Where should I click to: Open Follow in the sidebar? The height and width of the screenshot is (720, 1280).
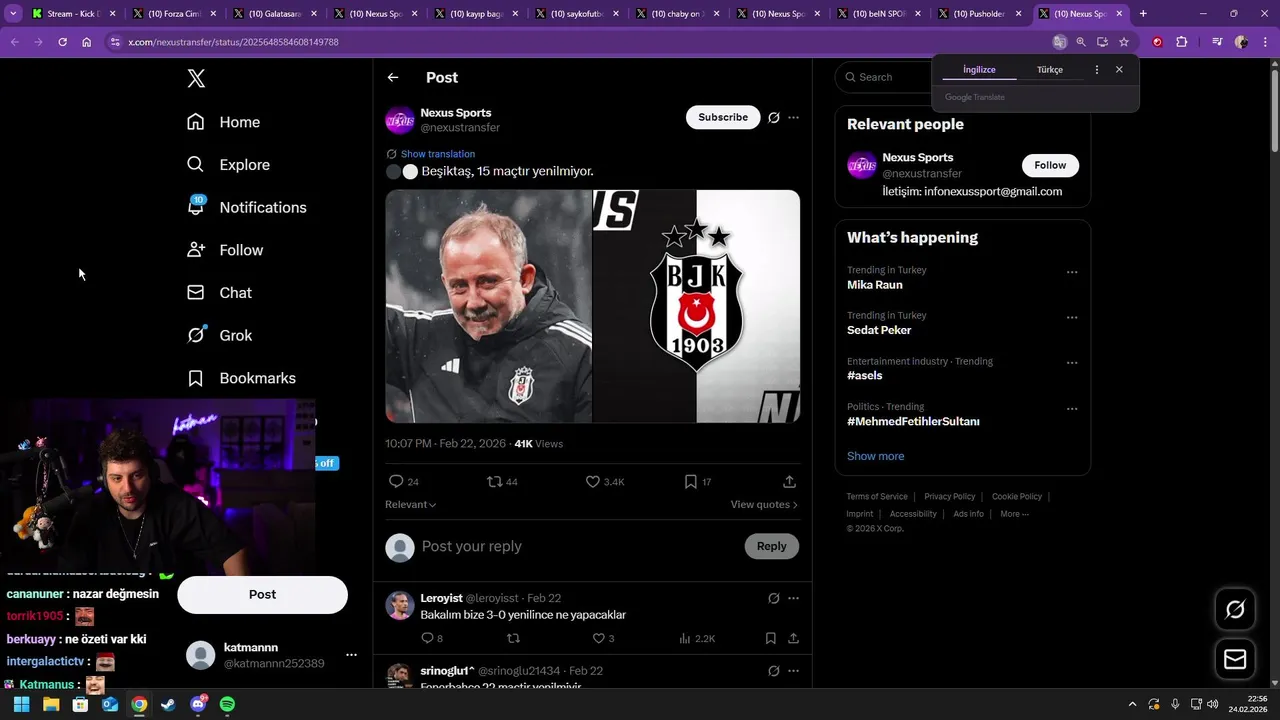(225, 250)
